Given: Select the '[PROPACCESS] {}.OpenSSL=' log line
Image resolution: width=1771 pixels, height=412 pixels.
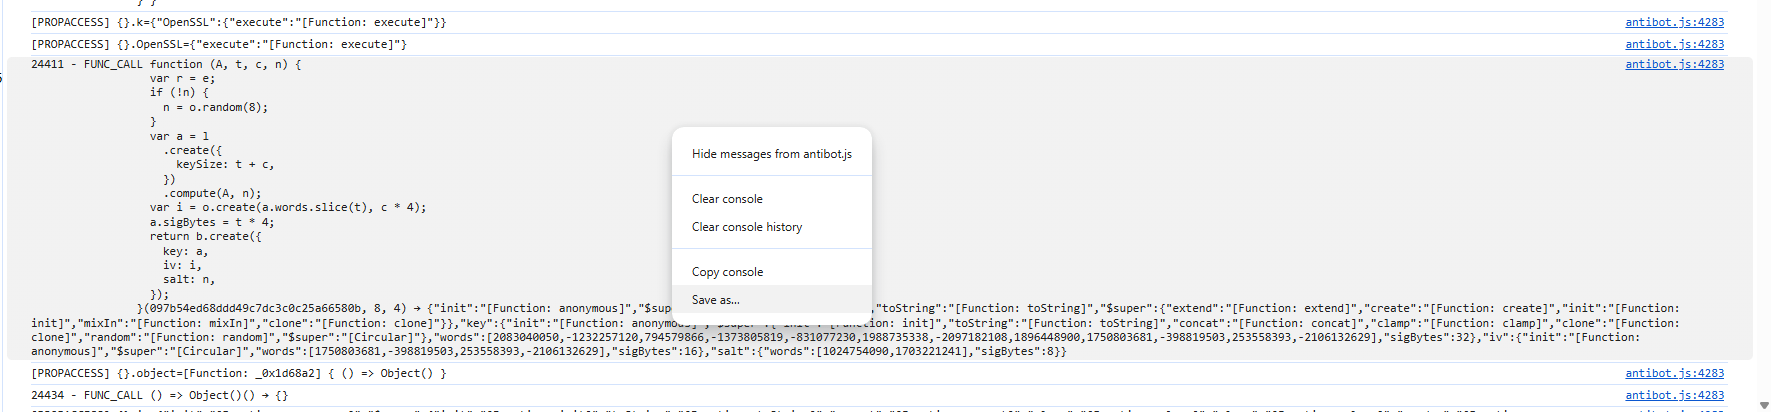Looking at the screenshot, I should point(219,44).
